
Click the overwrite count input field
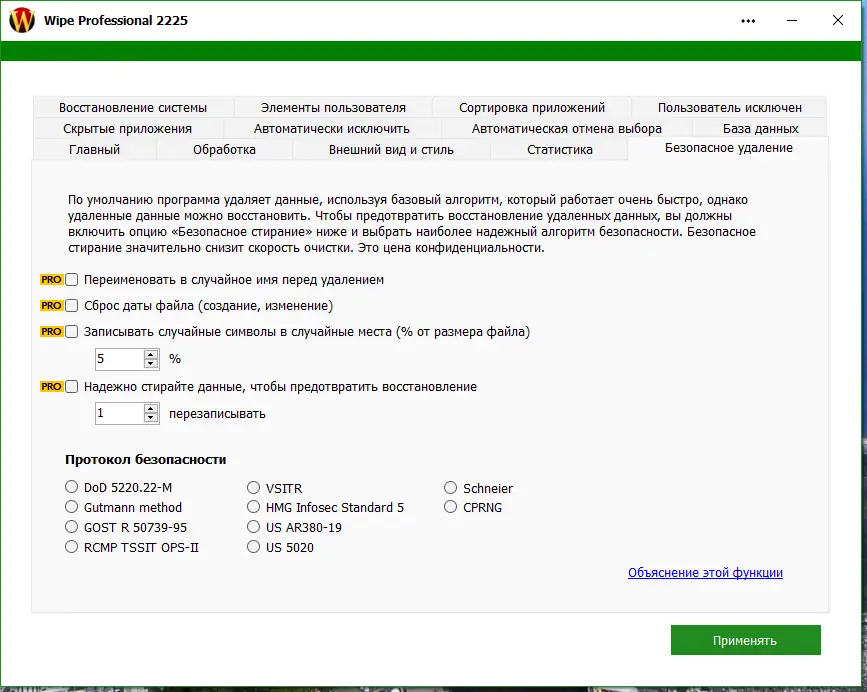[120, 412]
